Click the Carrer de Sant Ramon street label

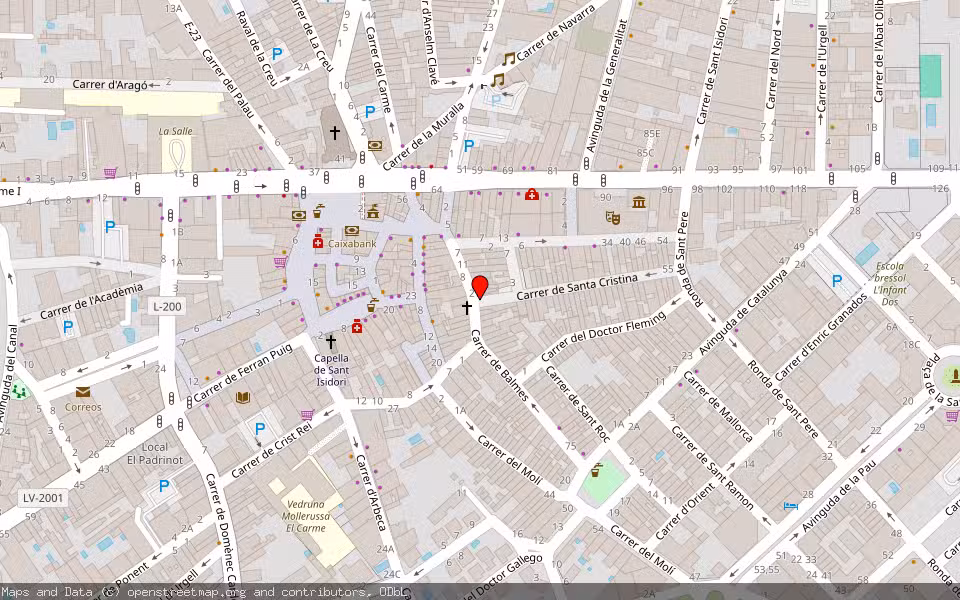pyautogui.click(x=713, y=468)
